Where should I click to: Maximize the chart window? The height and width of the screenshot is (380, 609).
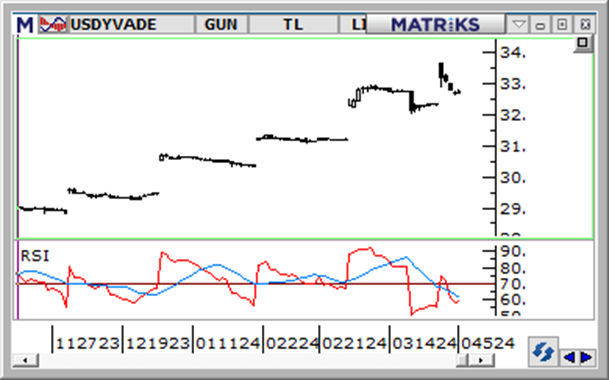(562, 25)
